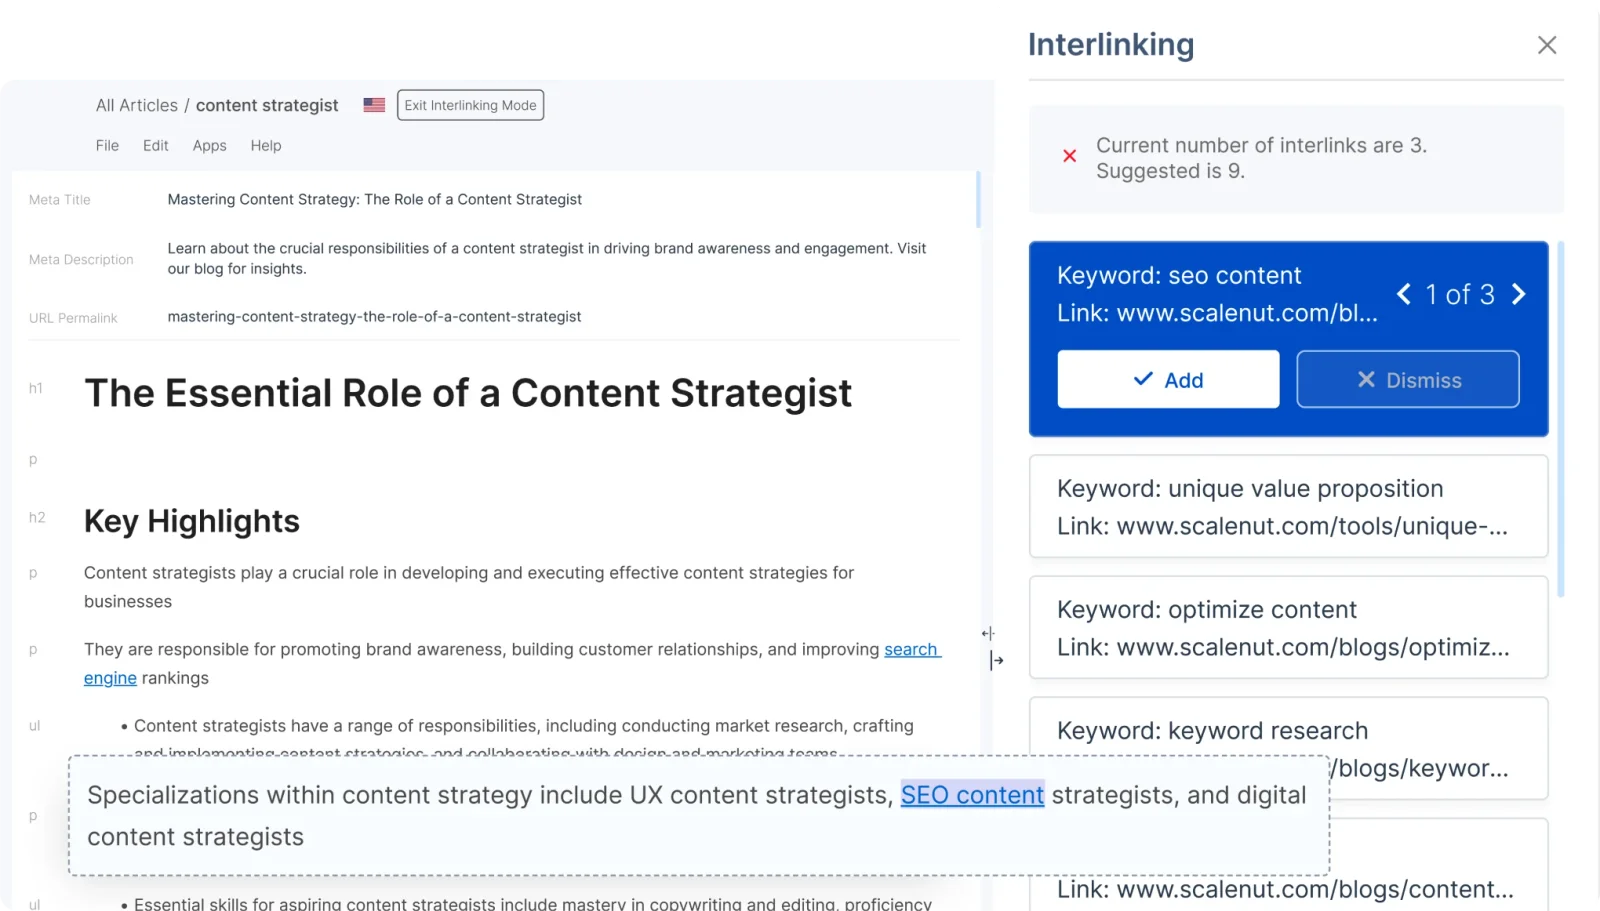
Task: Select the unique value proposition keyword card
Action: (x=1288, y=507)
